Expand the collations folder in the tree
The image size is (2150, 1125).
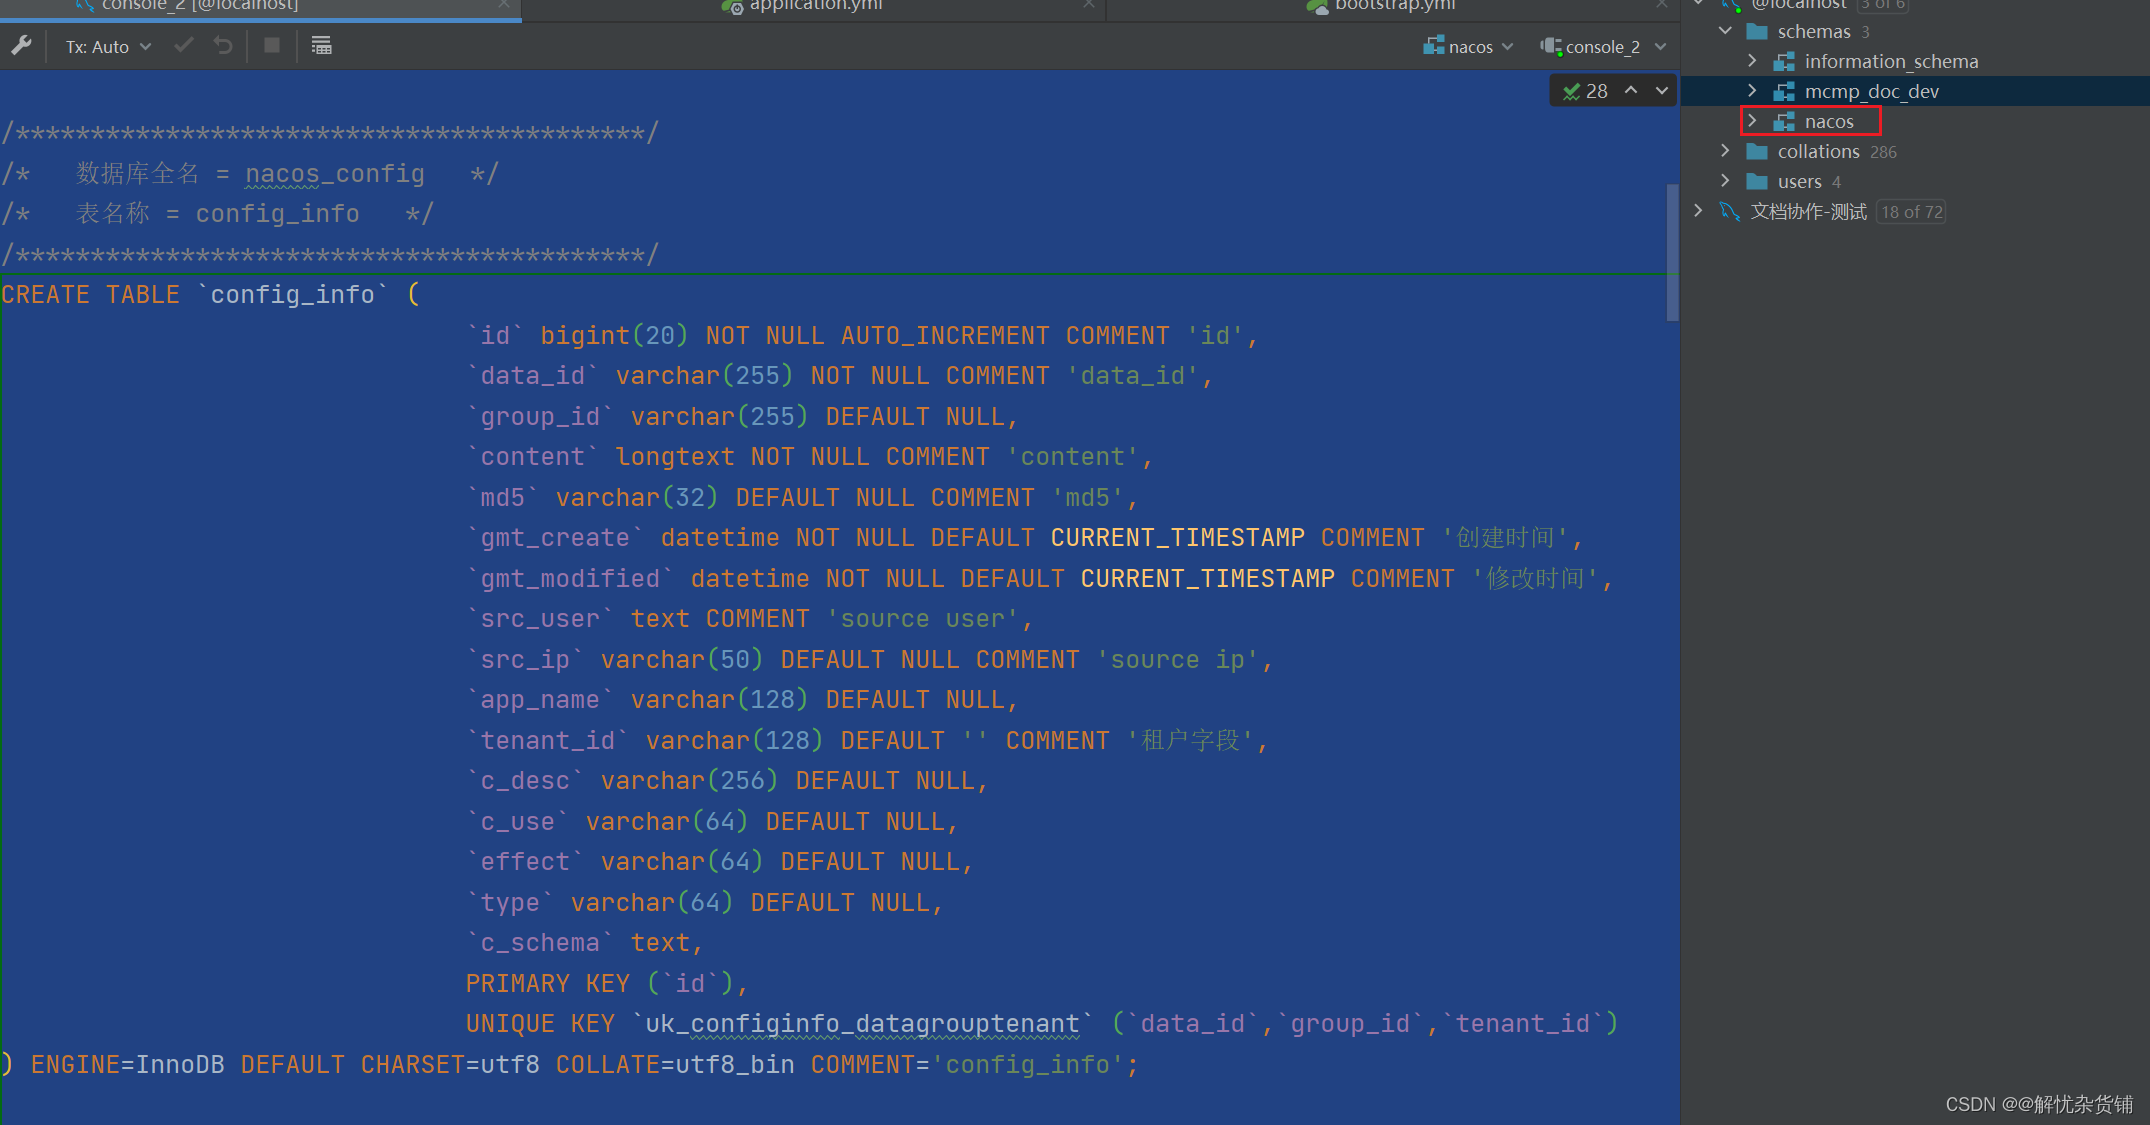[1725, 151]
